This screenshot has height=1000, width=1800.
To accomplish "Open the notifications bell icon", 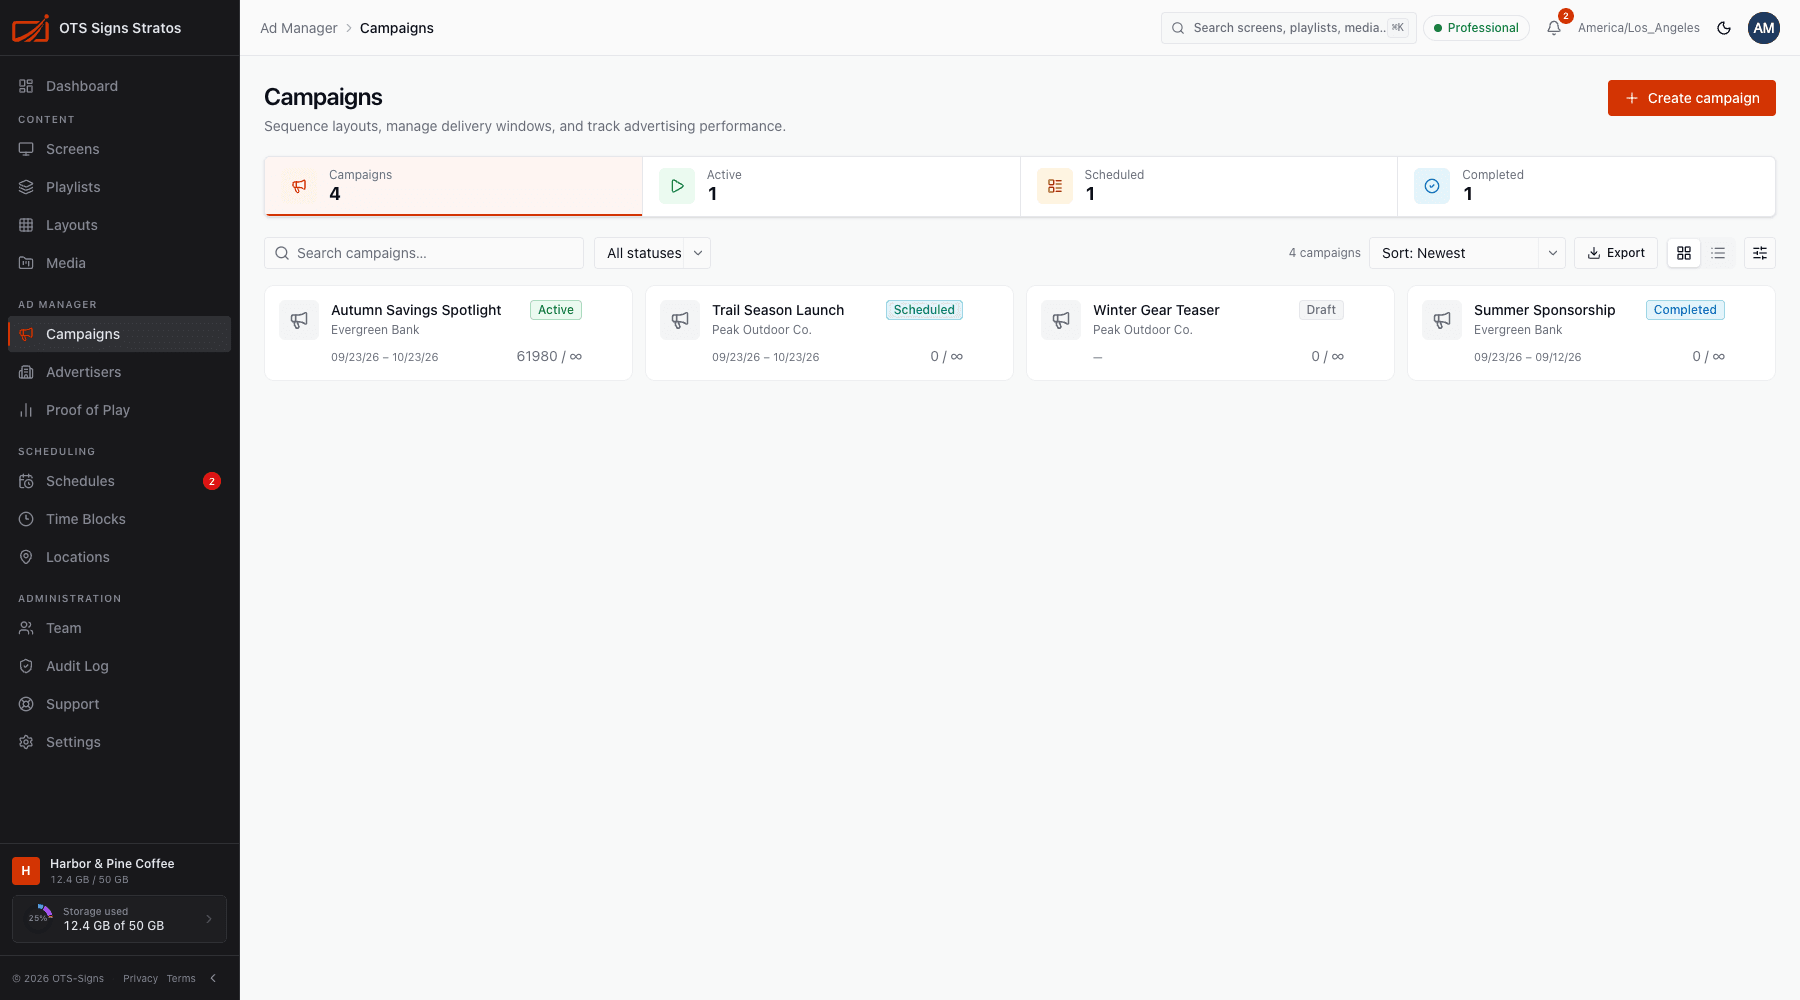I will tap(1554, 28).
